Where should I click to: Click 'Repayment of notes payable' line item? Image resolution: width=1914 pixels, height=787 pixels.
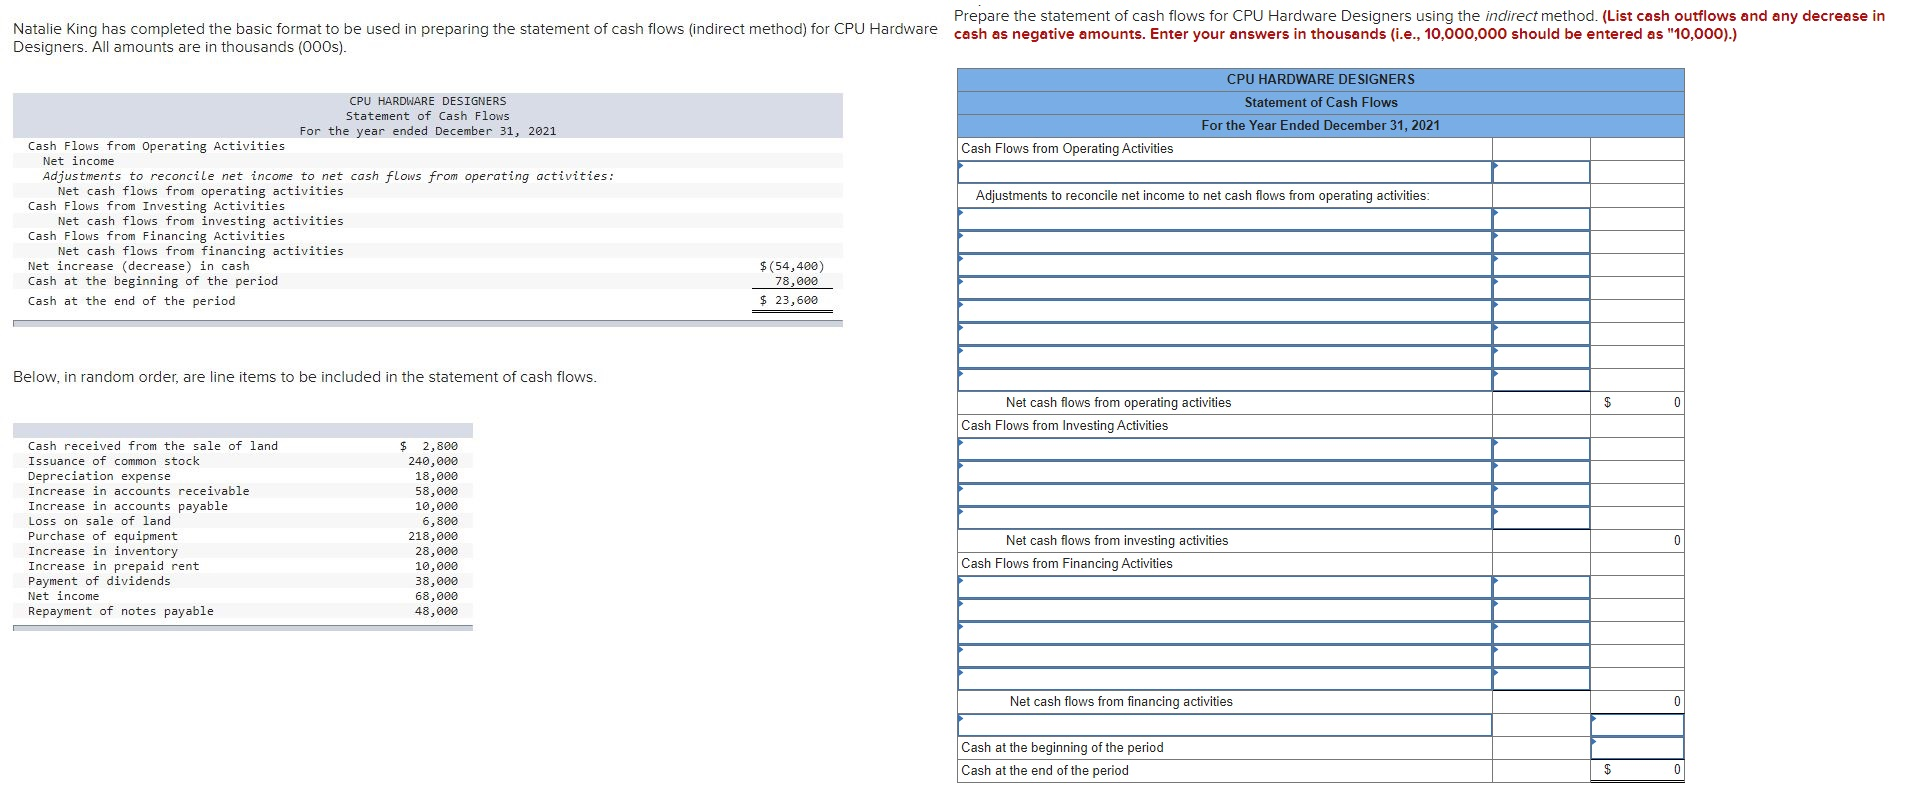pyautogui.click(x=121, y=611)
